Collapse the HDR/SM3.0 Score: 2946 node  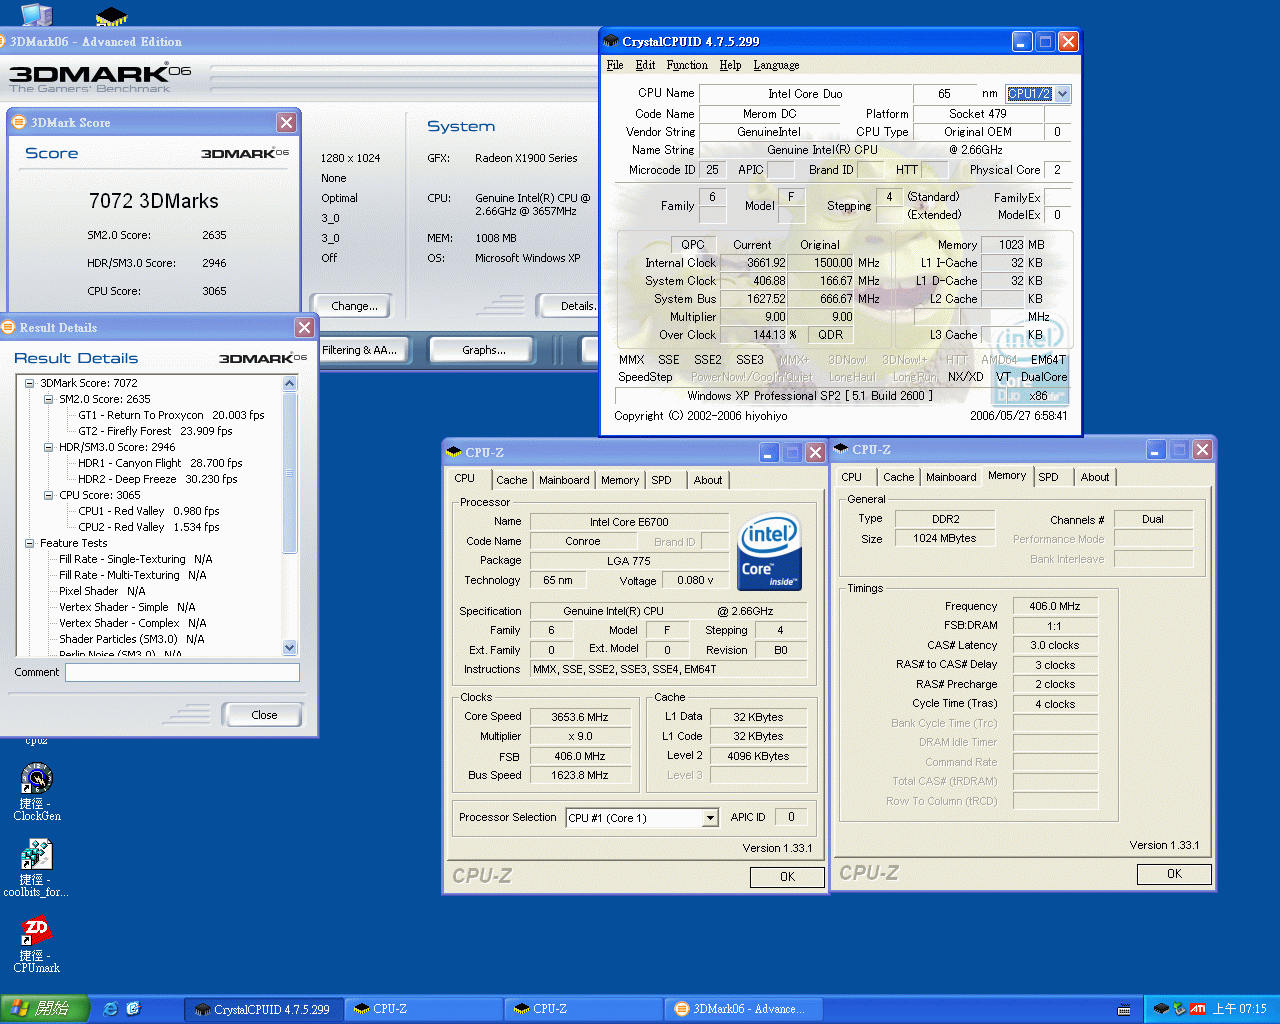pyautogui.click(x=49, y=447)
